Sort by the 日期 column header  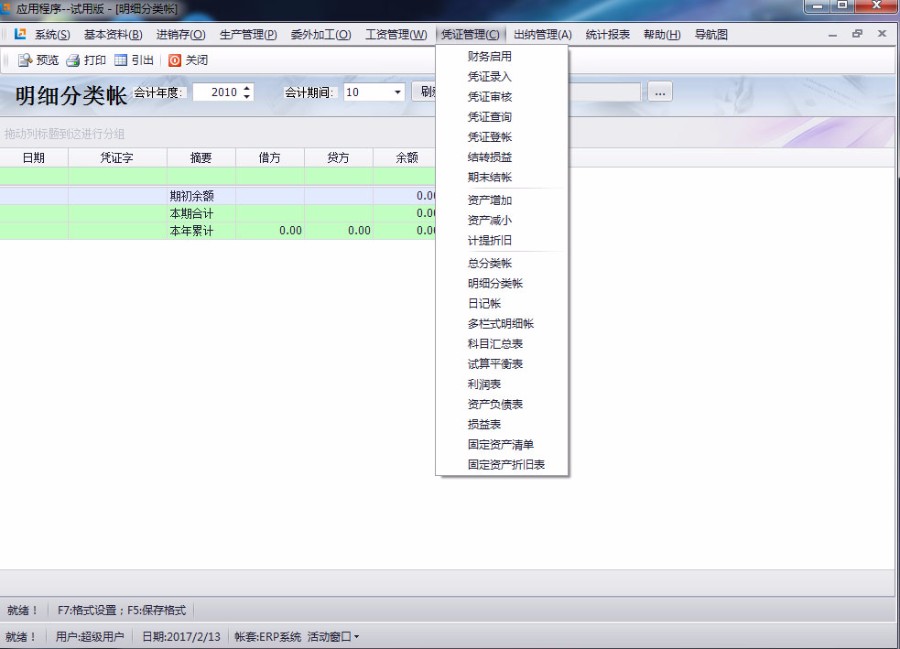point(34,157)
